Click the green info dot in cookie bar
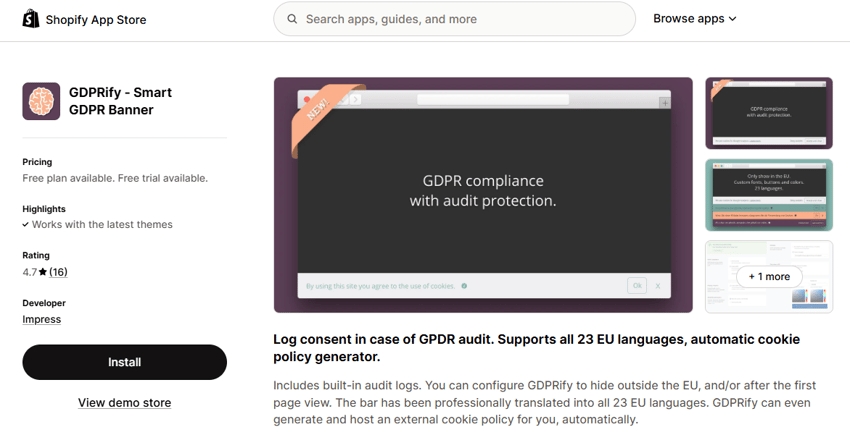This screenshot has height=427, width=850. coord(464,286)
